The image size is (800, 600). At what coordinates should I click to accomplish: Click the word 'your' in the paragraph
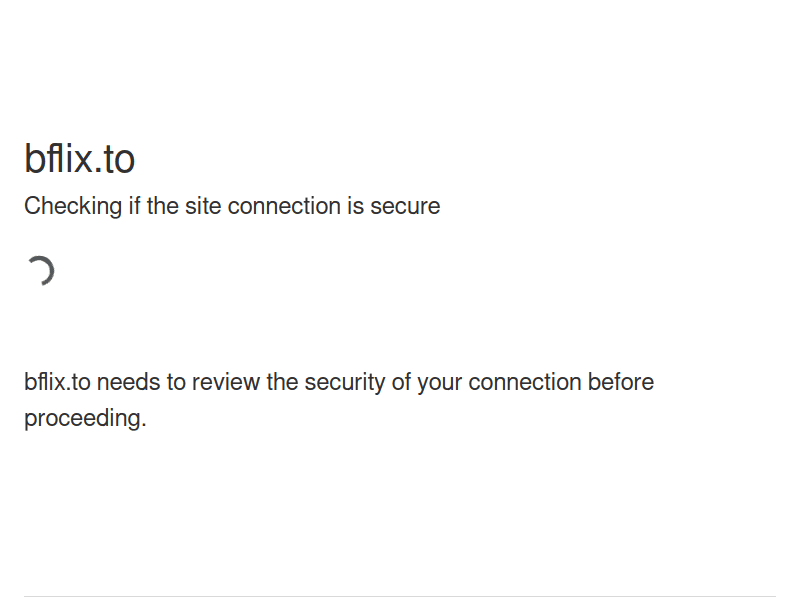coord(440,384)
